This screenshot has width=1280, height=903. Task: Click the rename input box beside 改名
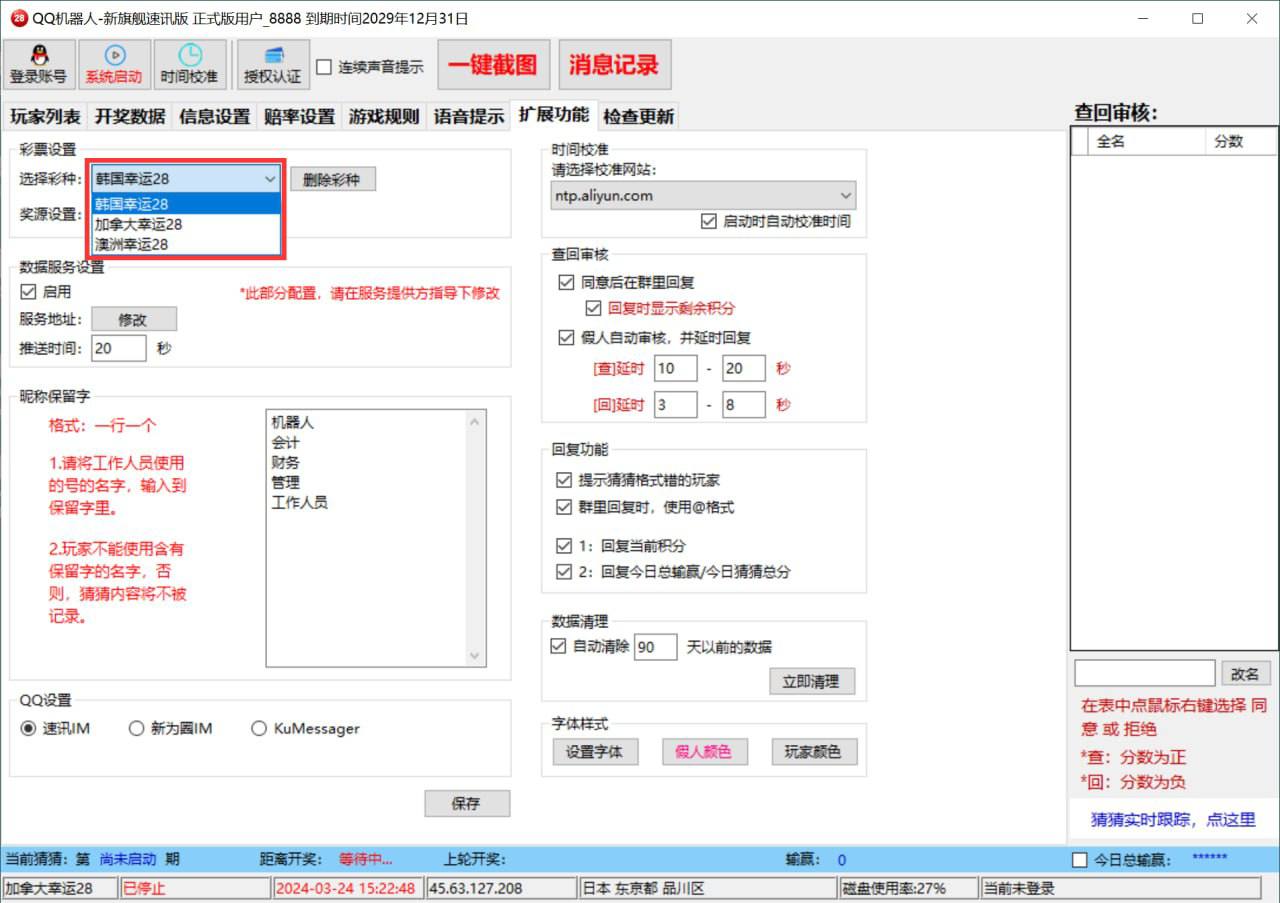point(1145,673)
